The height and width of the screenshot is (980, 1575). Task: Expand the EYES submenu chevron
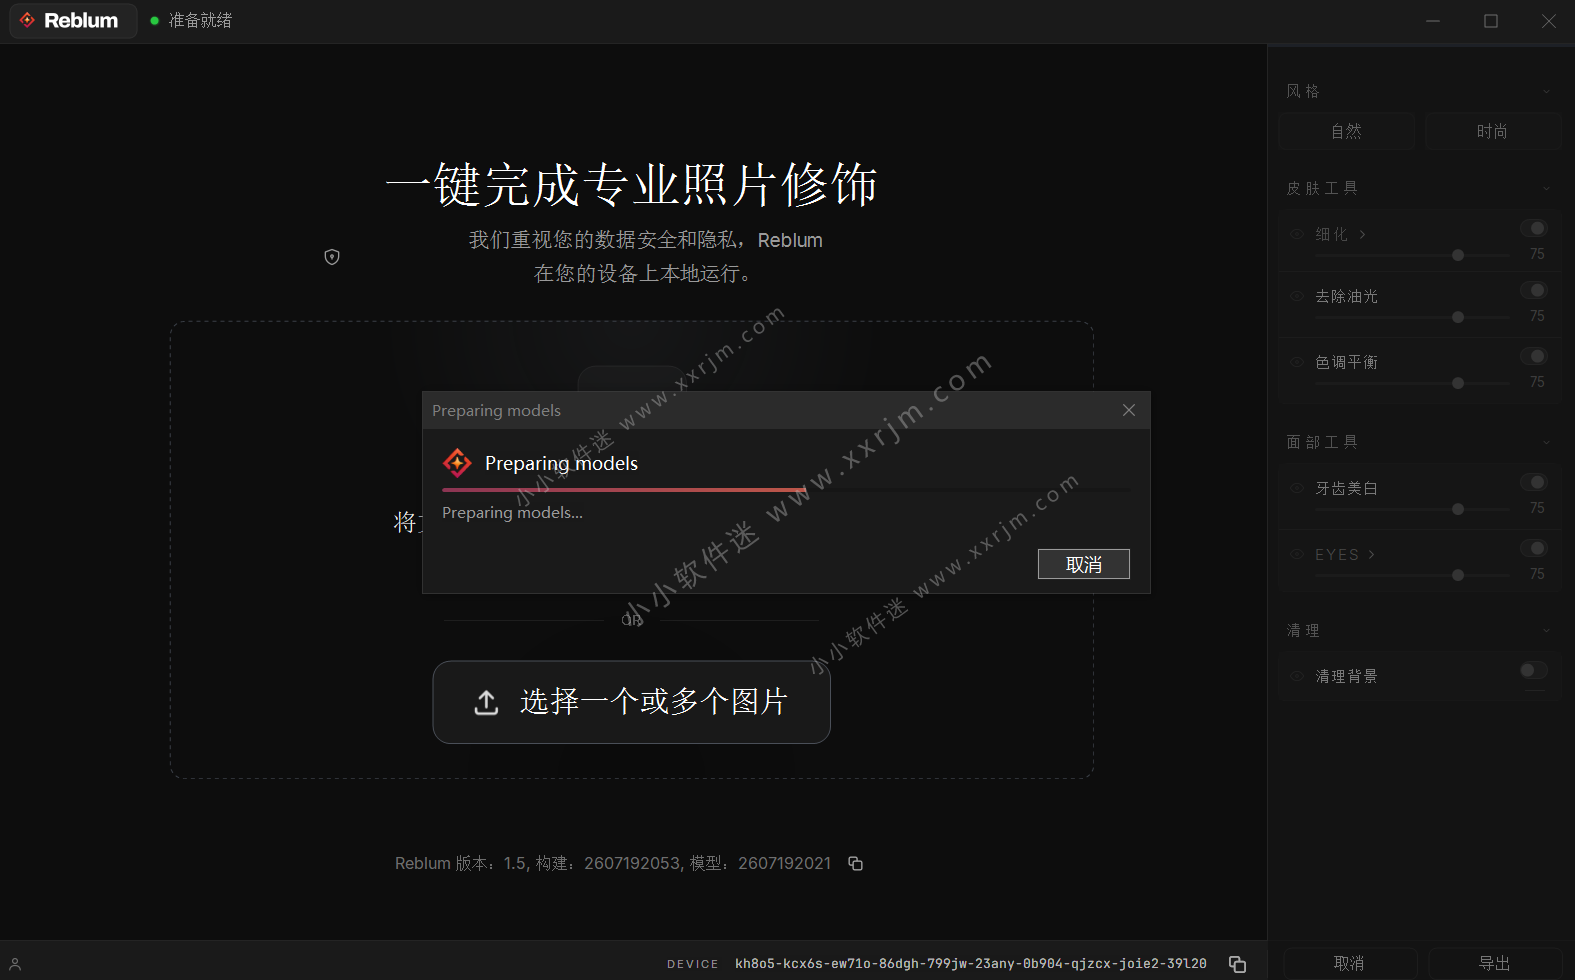(1371, 554)
